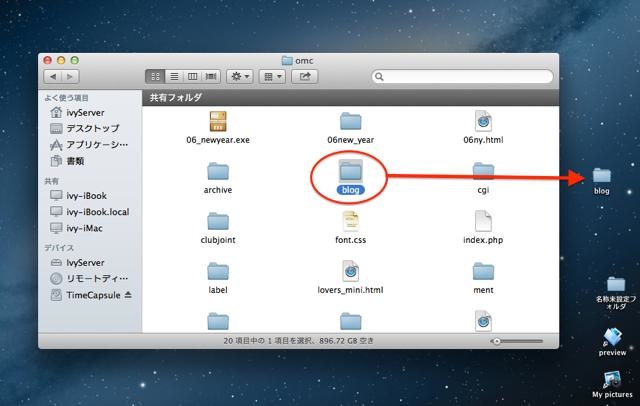Open the 06ny.html file
640x406 pixels.
[x=482, y=123]
